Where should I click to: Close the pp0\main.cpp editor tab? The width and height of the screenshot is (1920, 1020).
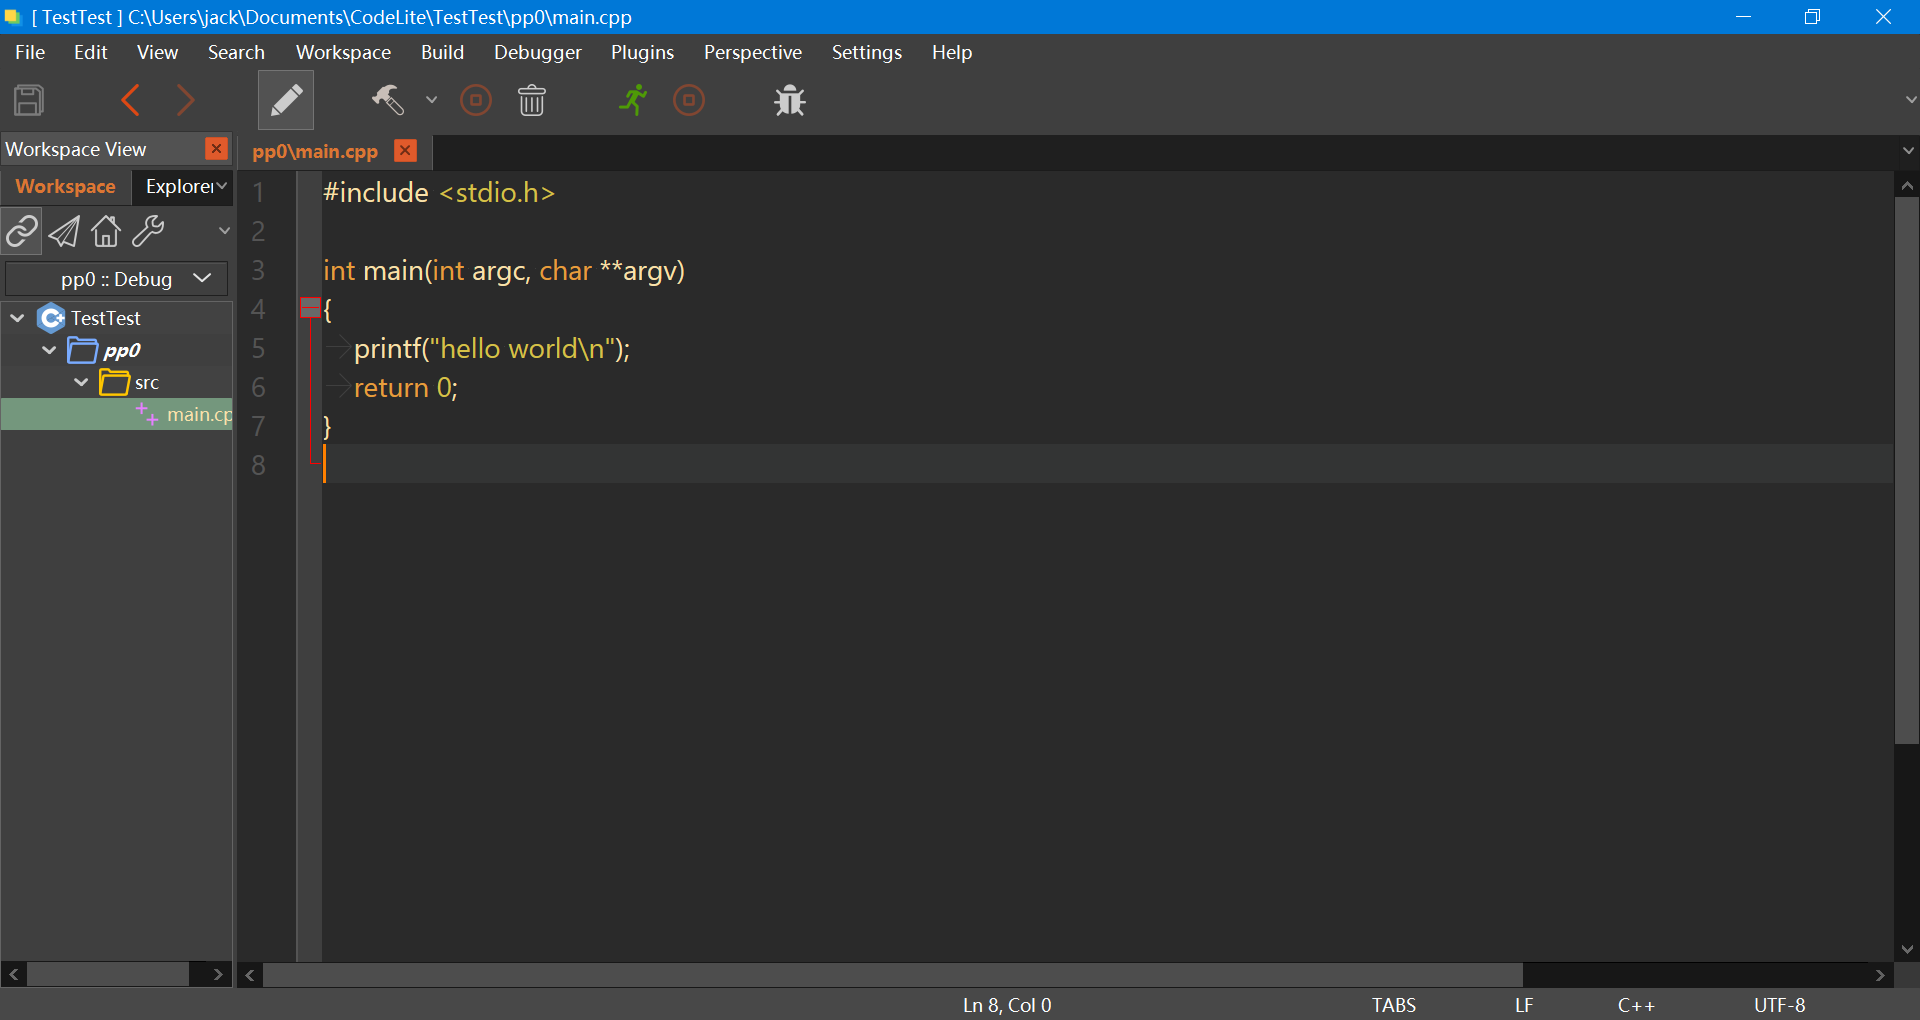pyautogui.click(x=405, y=151)
